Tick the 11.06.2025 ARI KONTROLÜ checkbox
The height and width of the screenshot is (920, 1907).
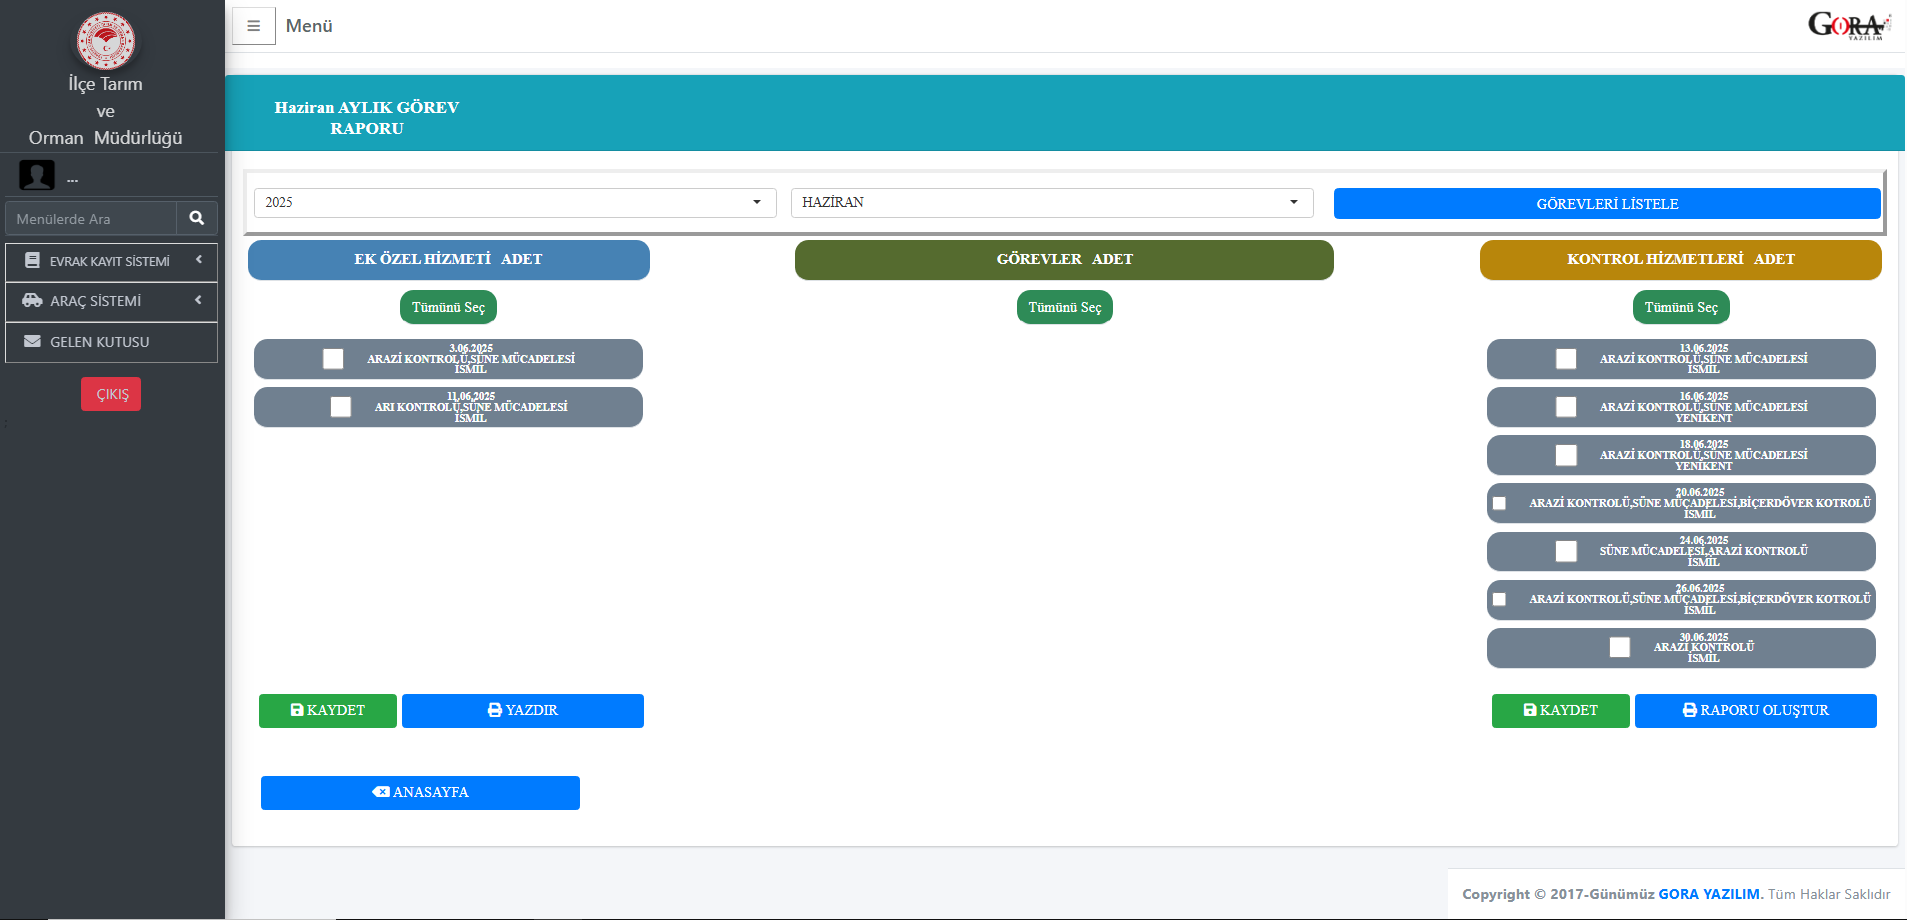coord(341,407)
